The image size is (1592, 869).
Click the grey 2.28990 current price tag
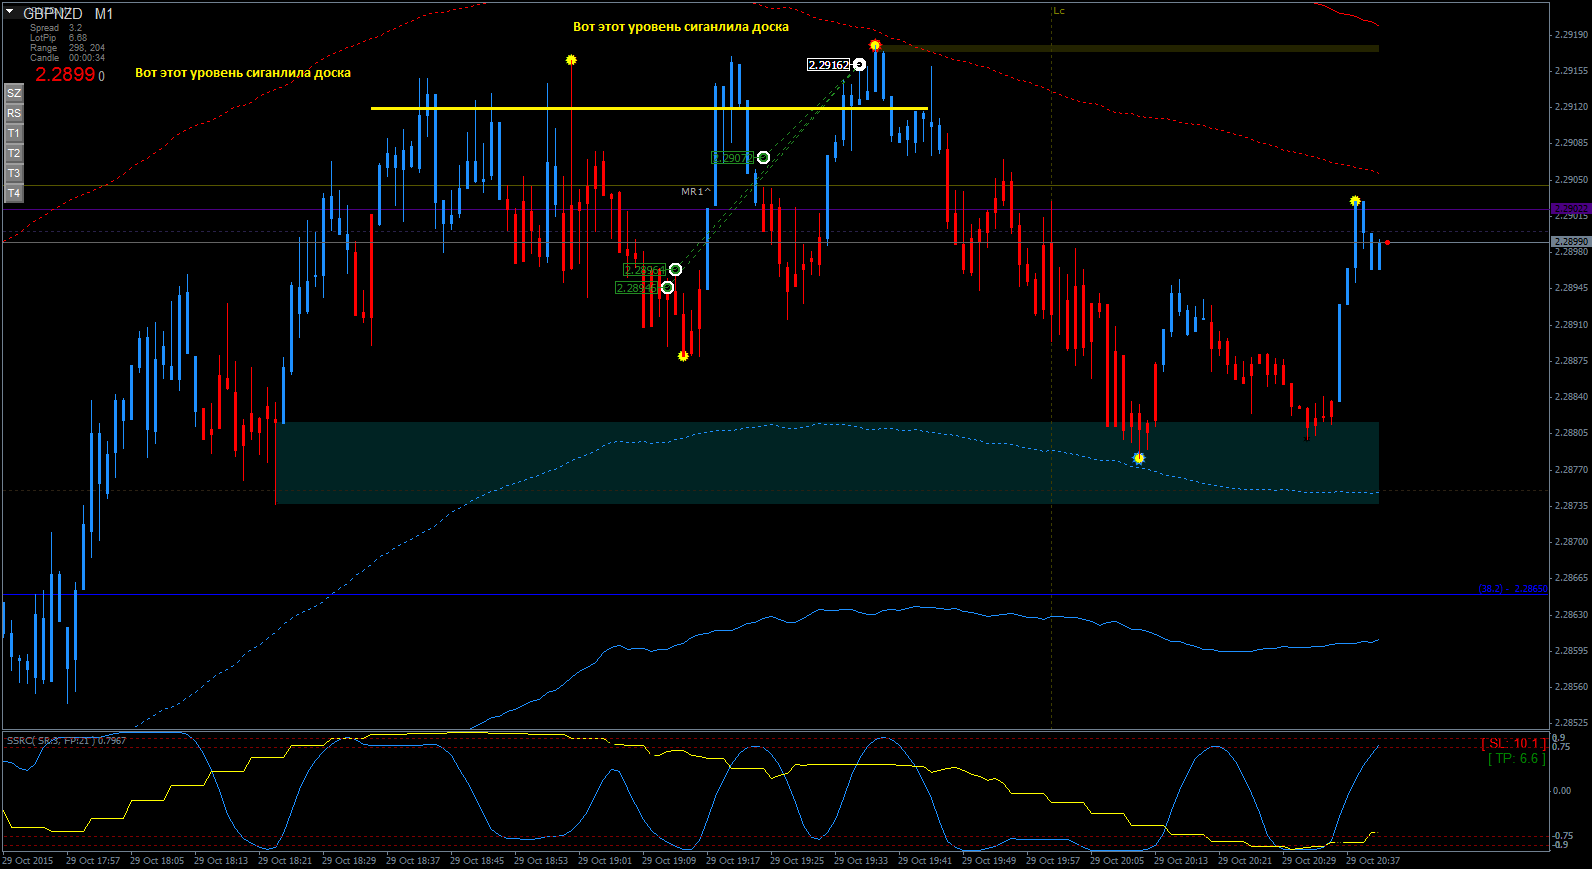click(x=1571, y=242)
